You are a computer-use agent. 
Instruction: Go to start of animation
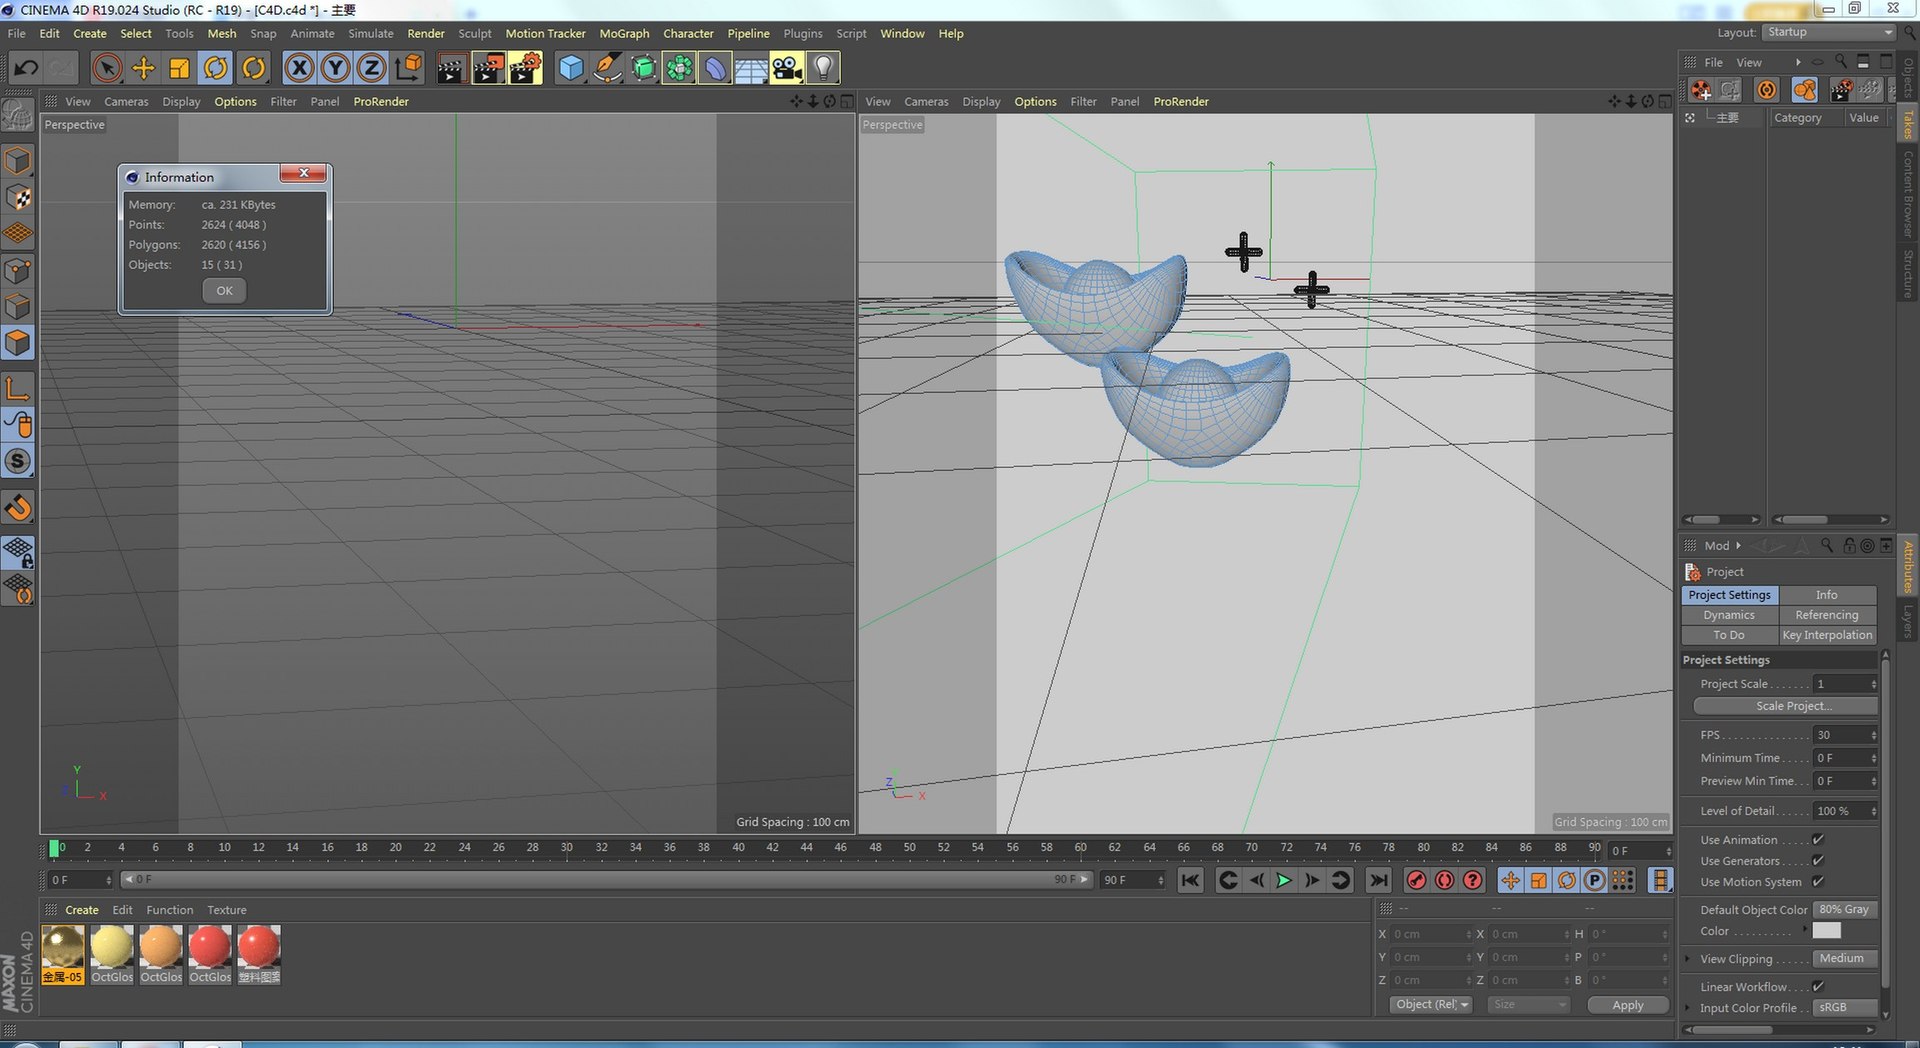(1190, 880)
